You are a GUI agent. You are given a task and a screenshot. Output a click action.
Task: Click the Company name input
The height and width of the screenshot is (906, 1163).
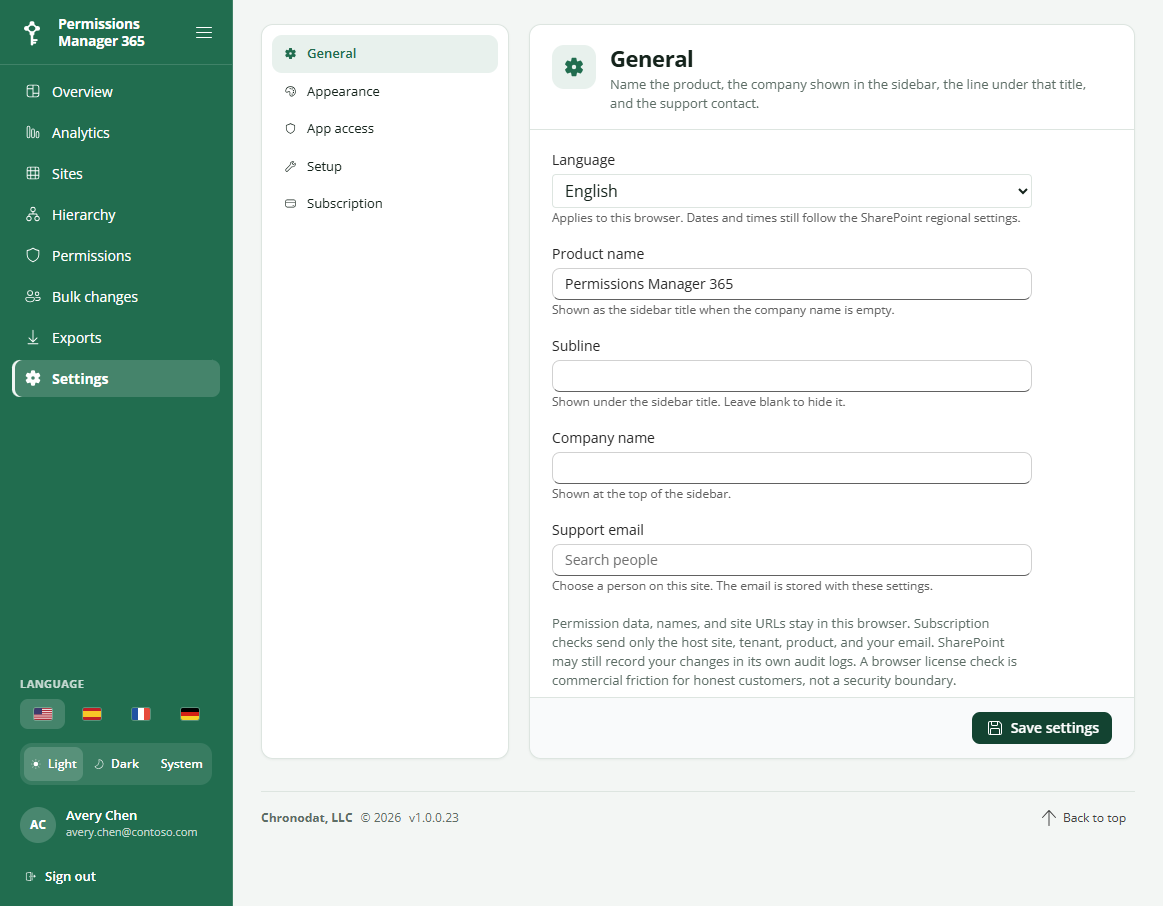pos(791,468)
